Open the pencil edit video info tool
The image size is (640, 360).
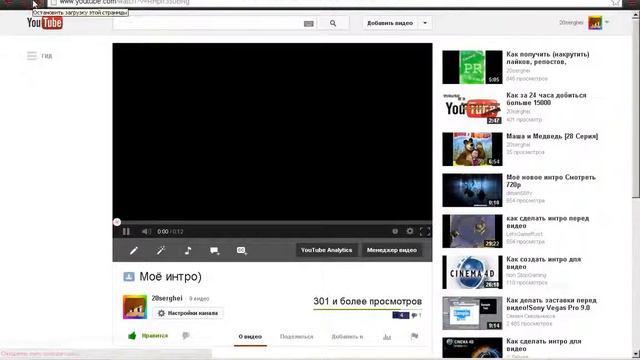pyautogui.click(x=134, y=250)
